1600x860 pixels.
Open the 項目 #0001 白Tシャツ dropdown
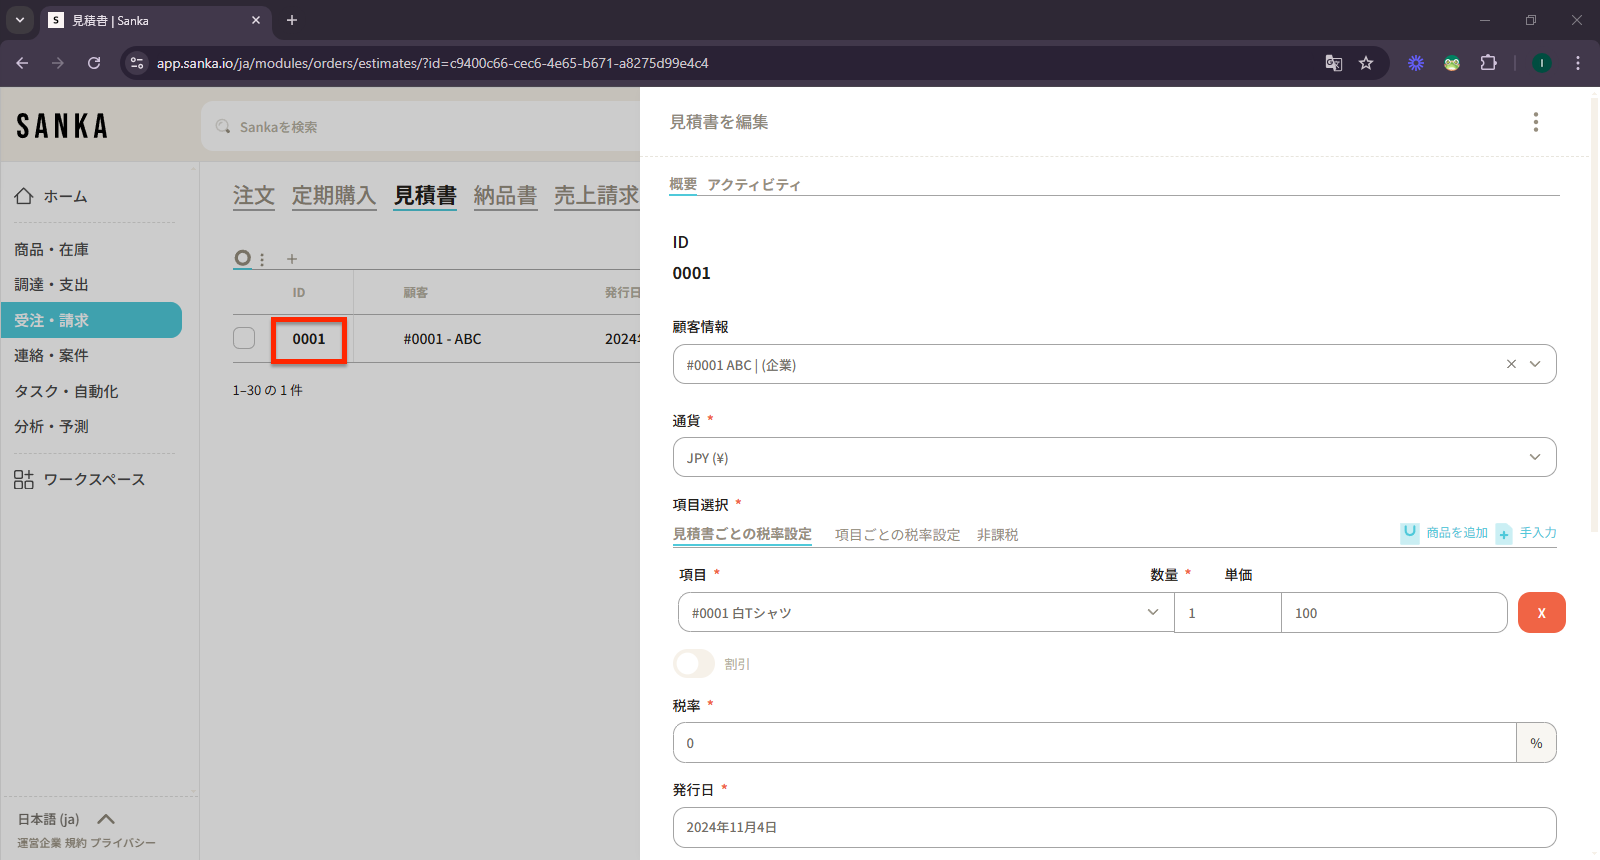pos(925,613)
